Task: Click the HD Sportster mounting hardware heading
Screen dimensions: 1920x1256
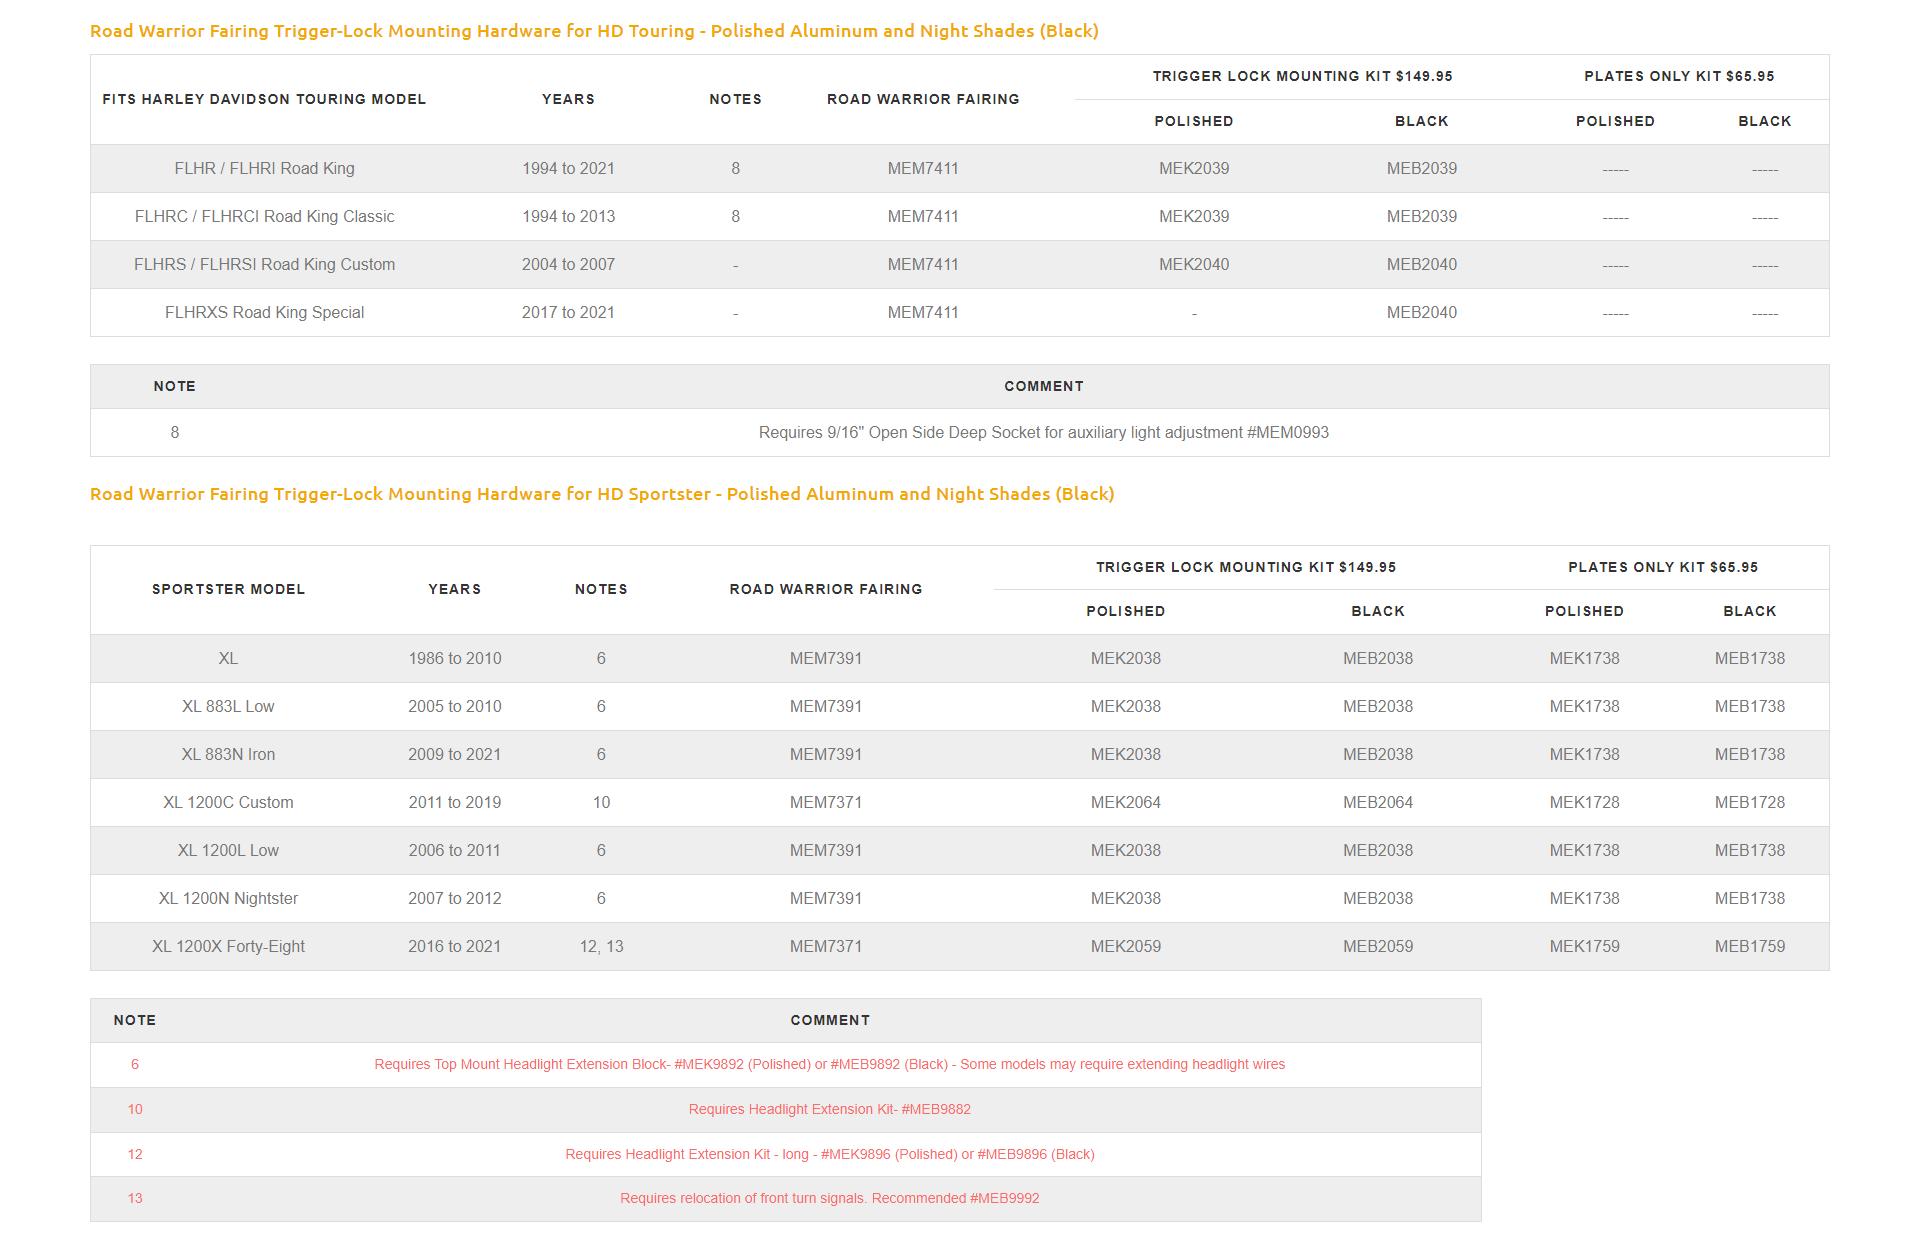Action: point(602,494)
